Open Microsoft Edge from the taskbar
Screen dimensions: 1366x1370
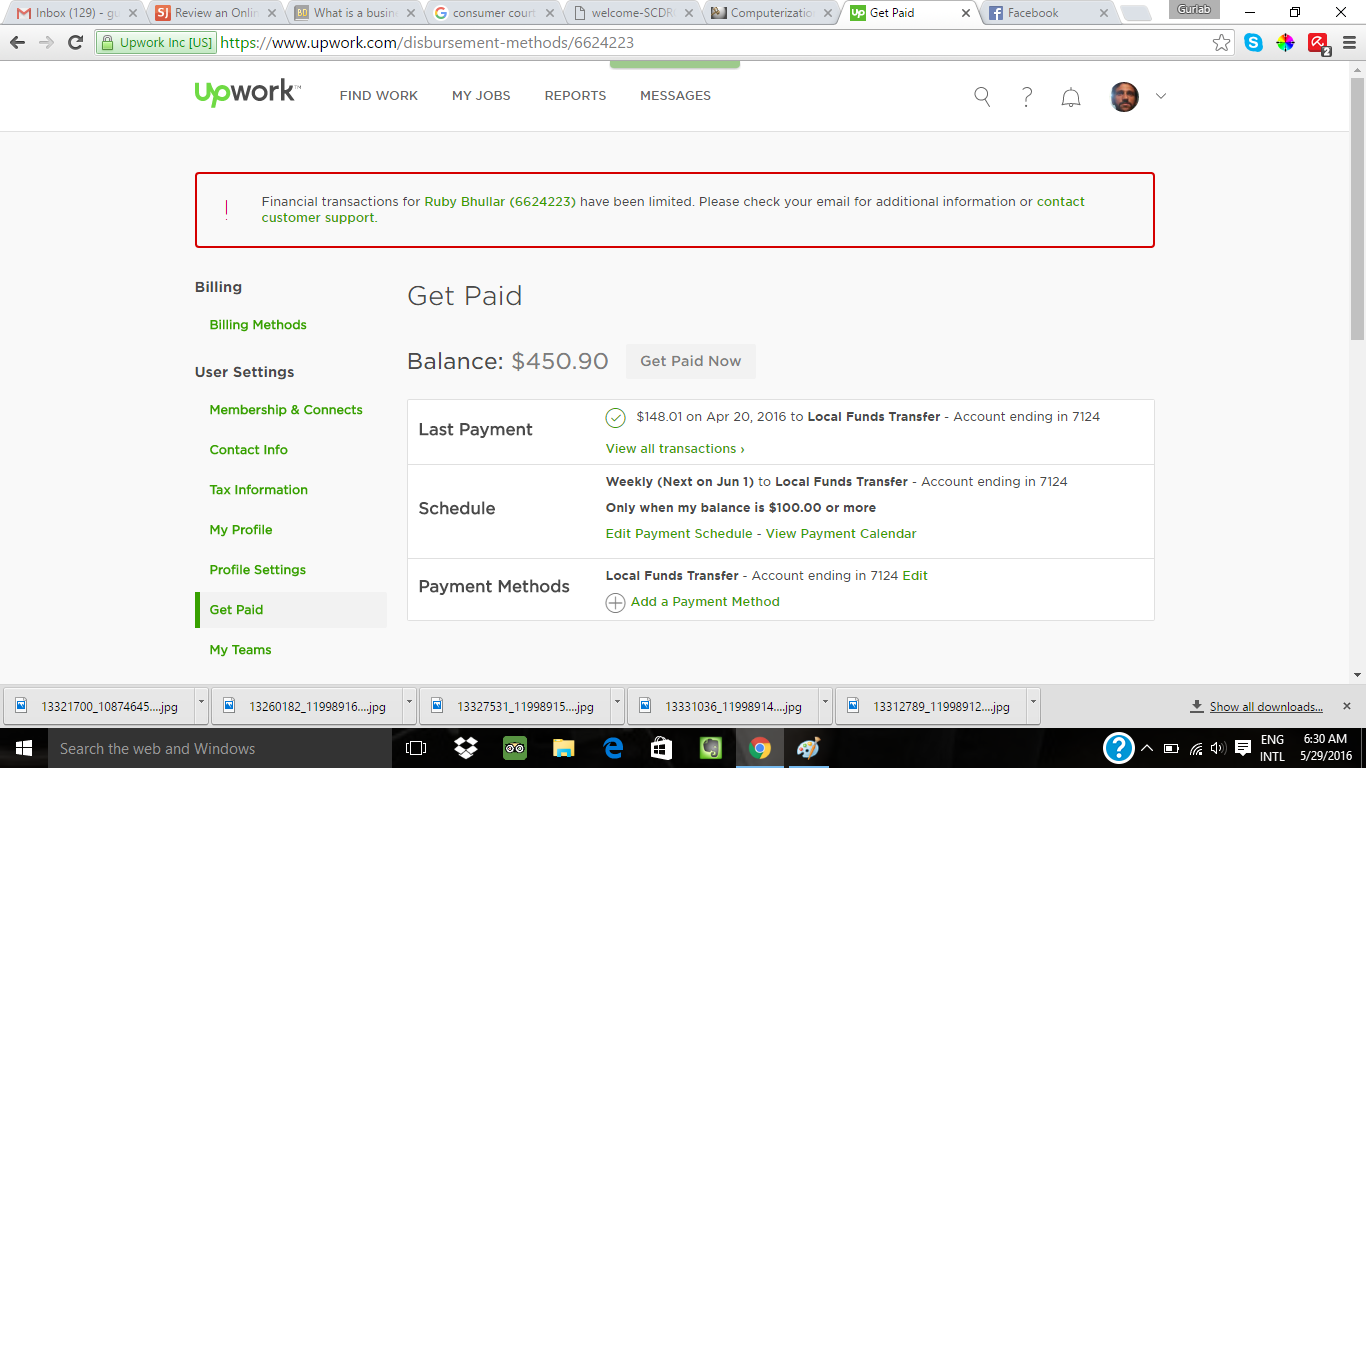[613, 748]
